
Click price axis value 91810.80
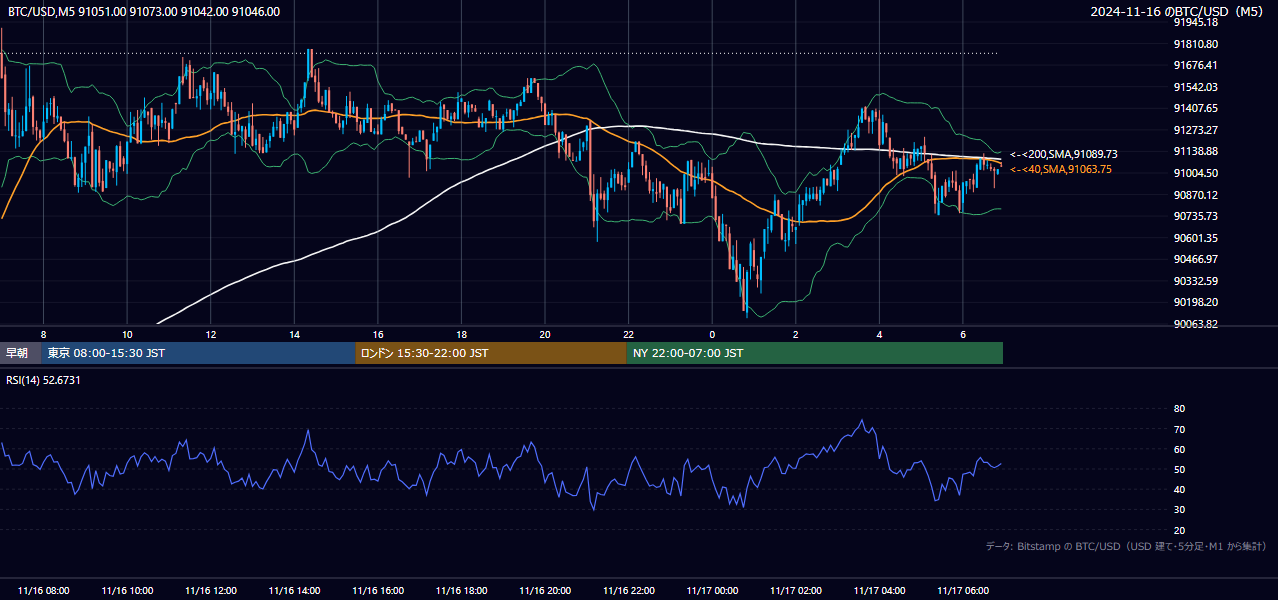point(1195,44)
